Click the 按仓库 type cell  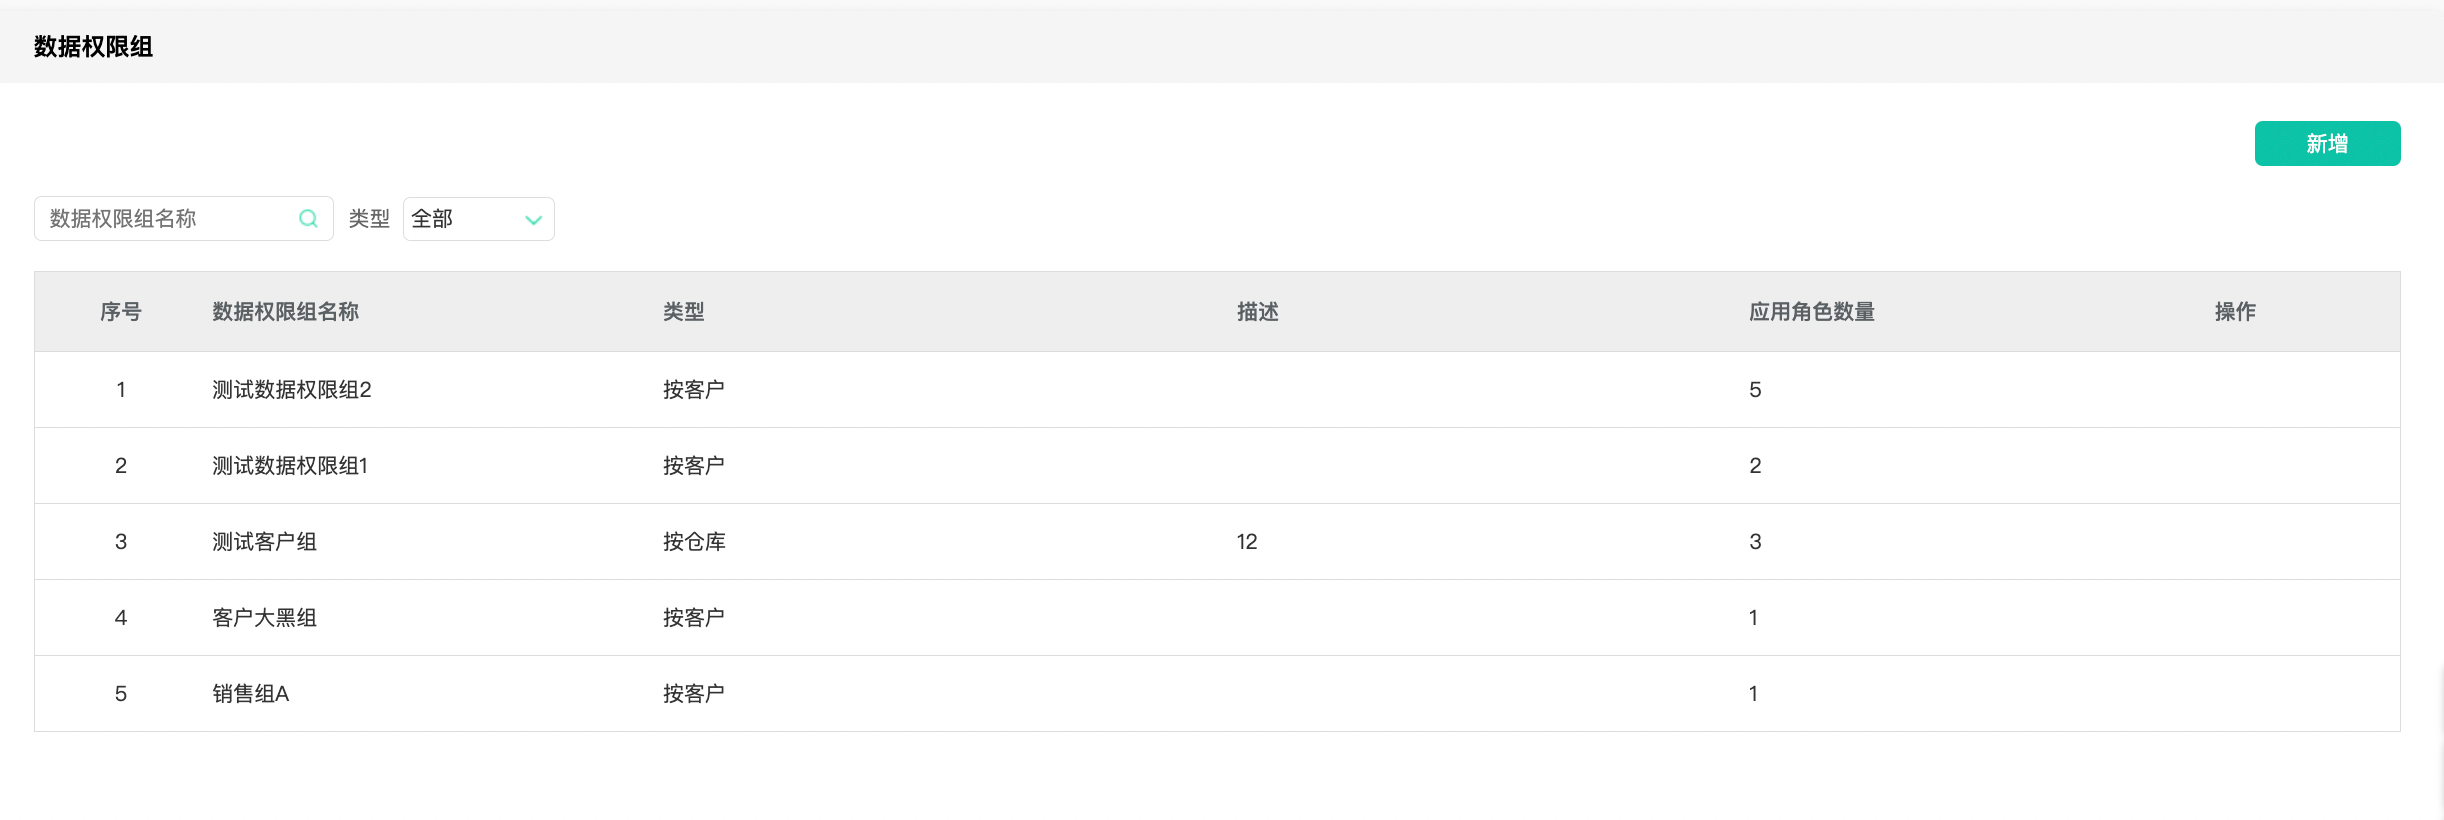pyautogui.click(x=693, y=541)
